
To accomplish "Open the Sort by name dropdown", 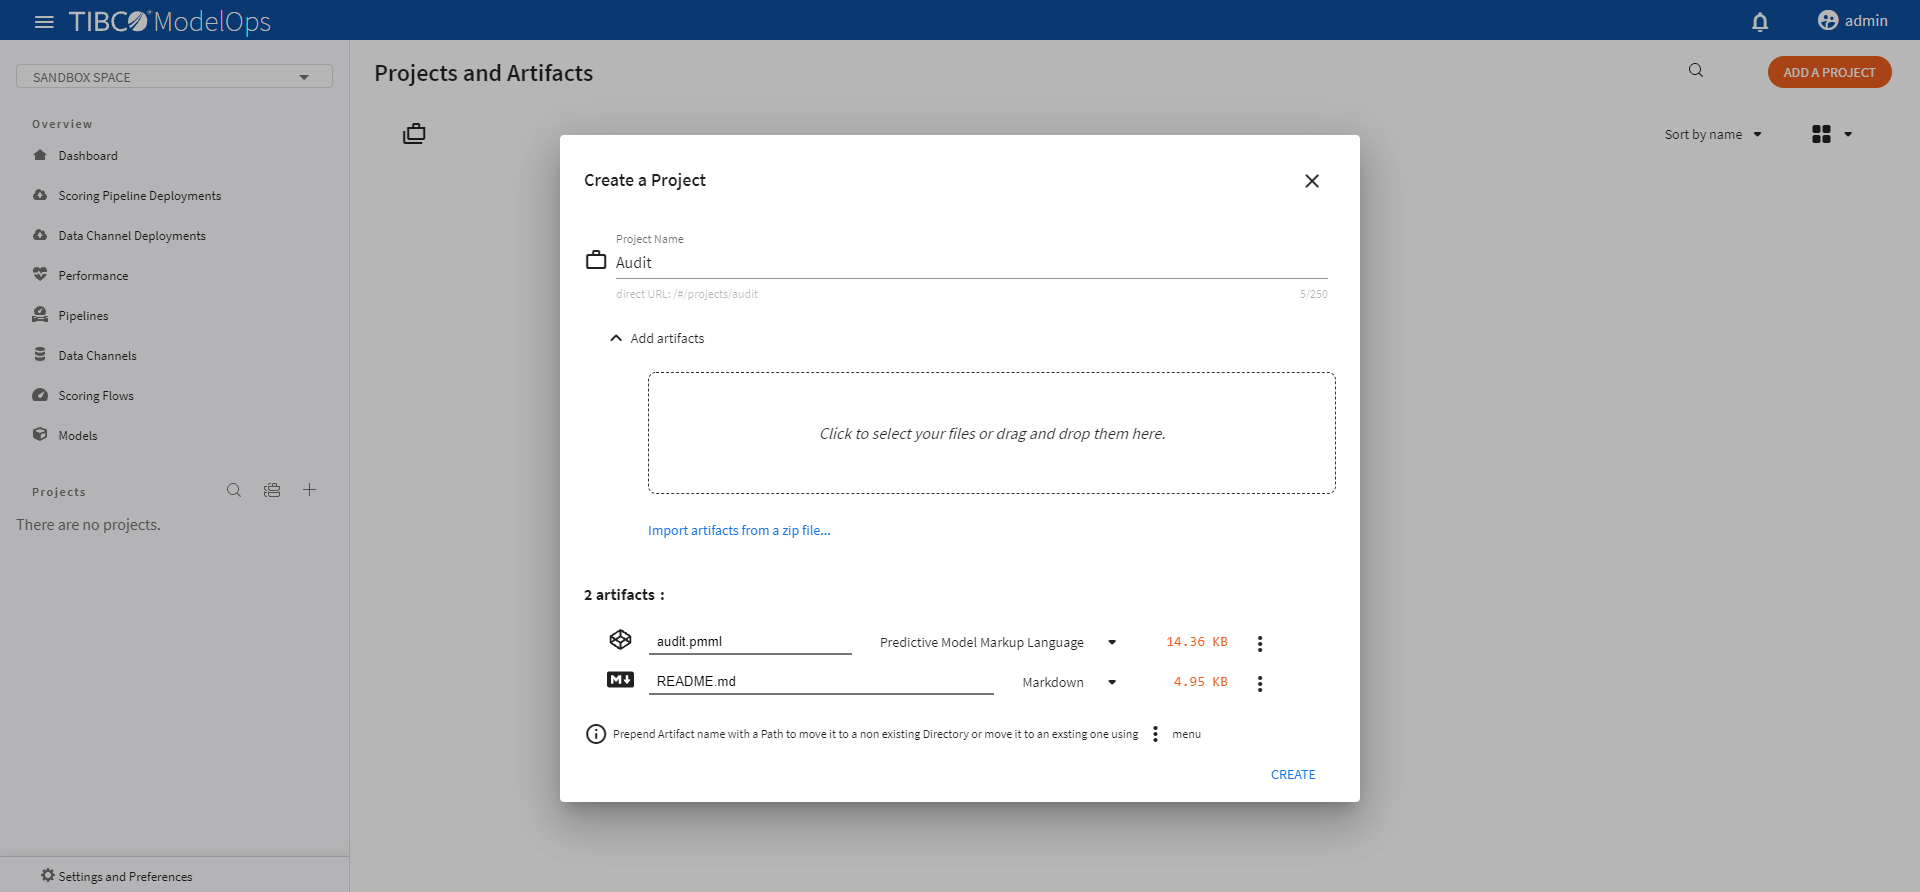I will click(1713, 135).
